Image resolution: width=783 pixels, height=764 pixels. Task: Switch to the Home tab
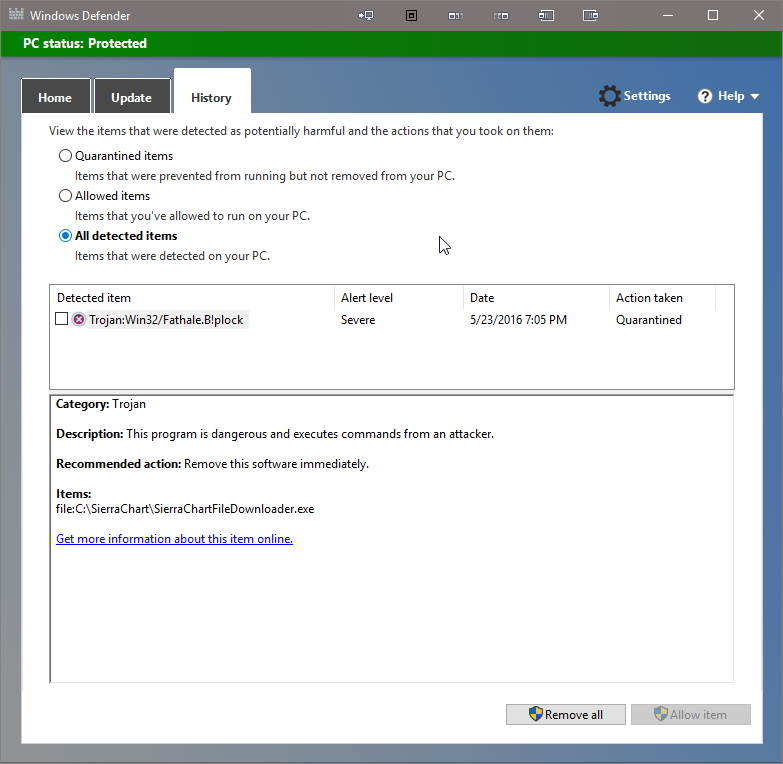pyautogui.click(x=55, y=97)
